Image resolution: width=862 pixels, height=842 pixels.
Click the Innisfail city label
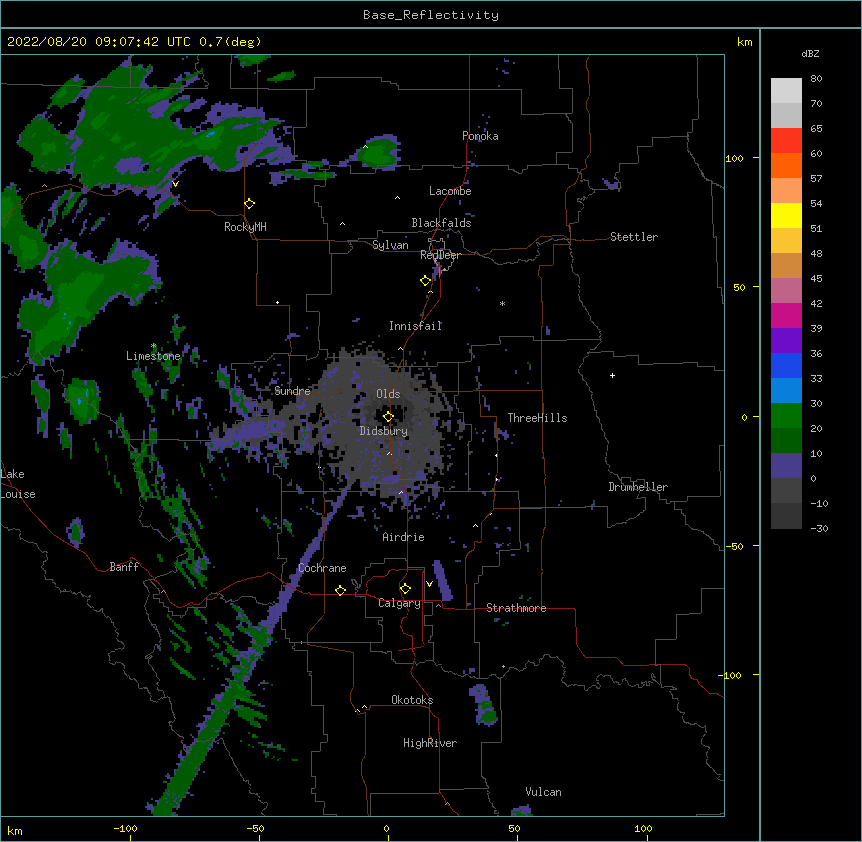pyautogui.click(x=415, y=326)
